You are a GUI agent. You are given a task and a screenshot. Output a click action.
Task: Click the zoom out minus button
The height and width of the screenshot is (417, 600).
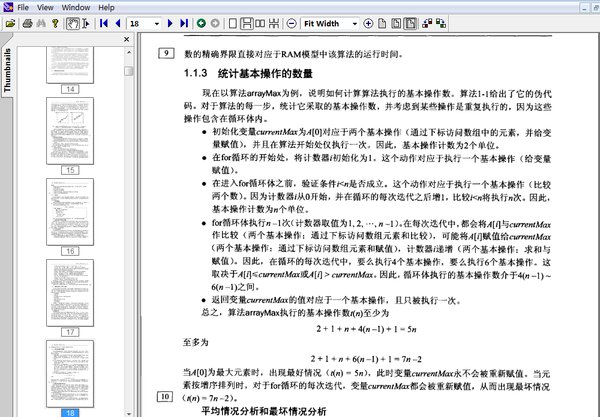click(292, 24)
